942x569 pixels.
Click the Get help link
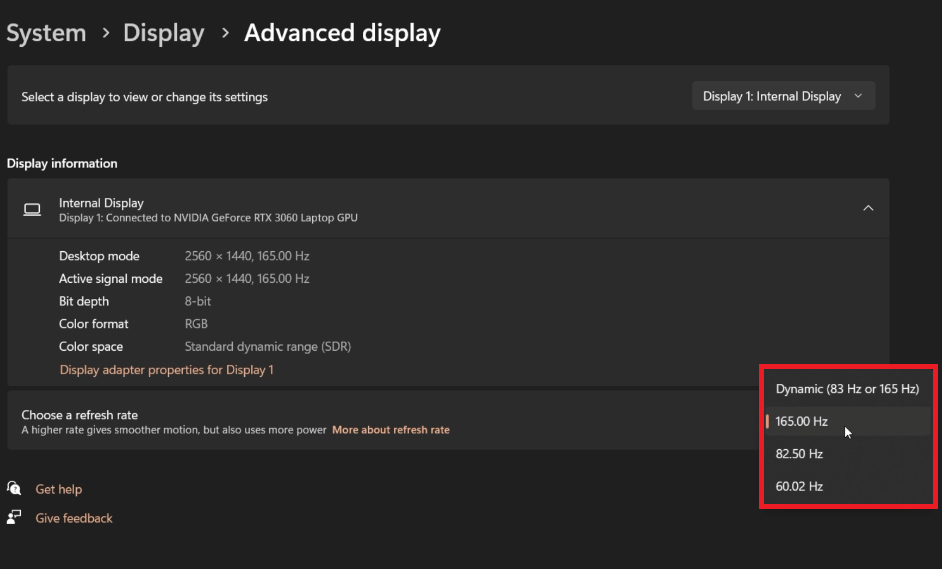coord(58,489)
